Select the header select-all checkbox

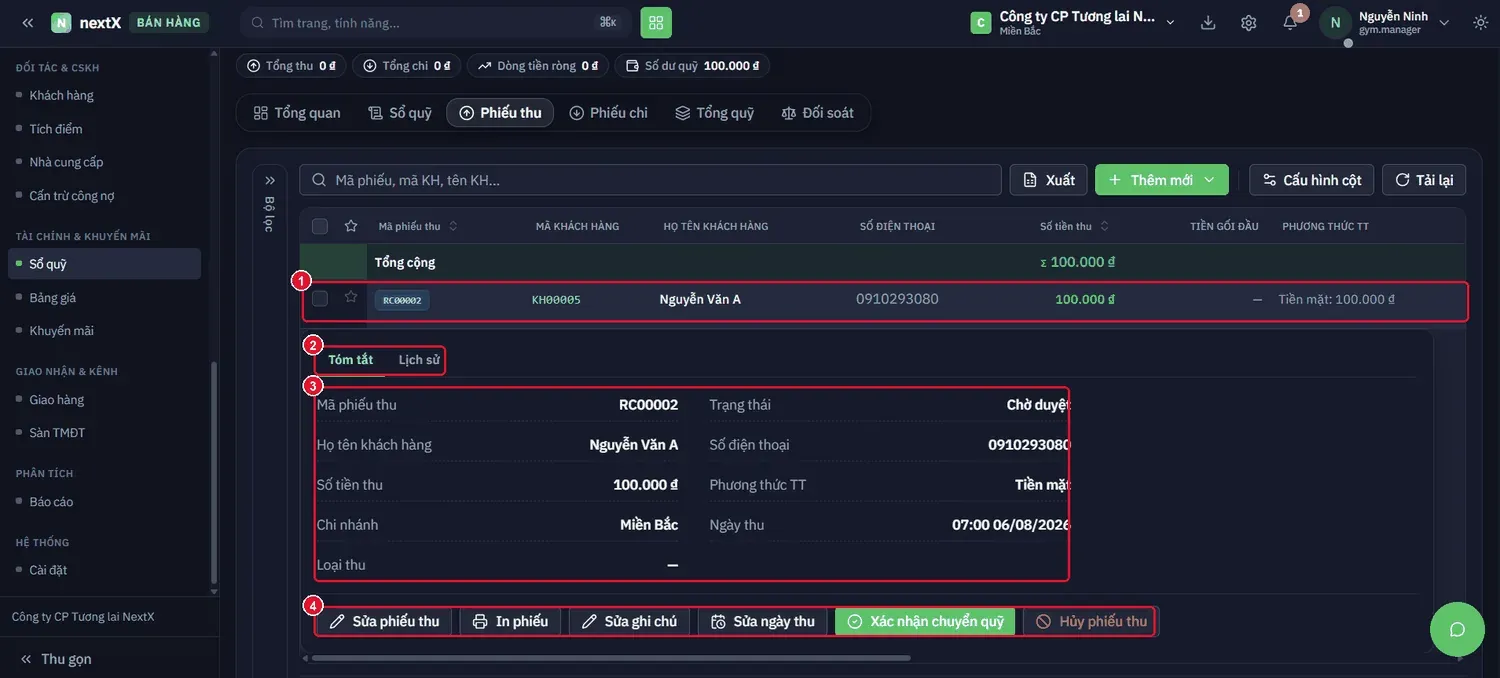(320, 226)
